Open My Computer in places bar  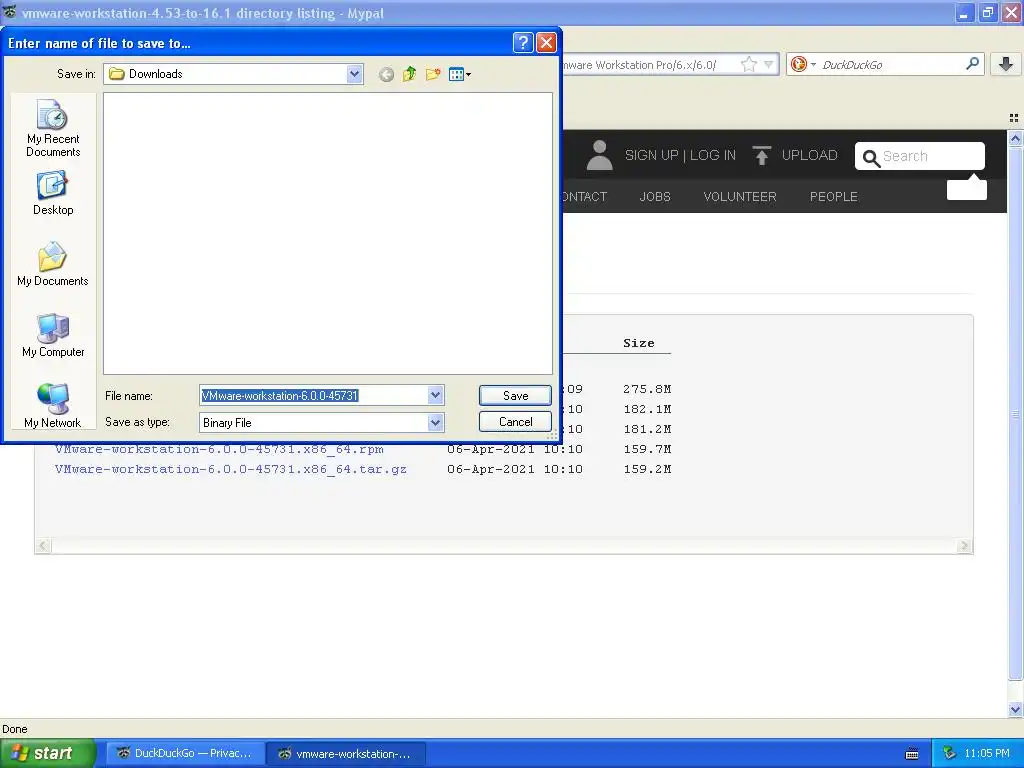point(53,335)
